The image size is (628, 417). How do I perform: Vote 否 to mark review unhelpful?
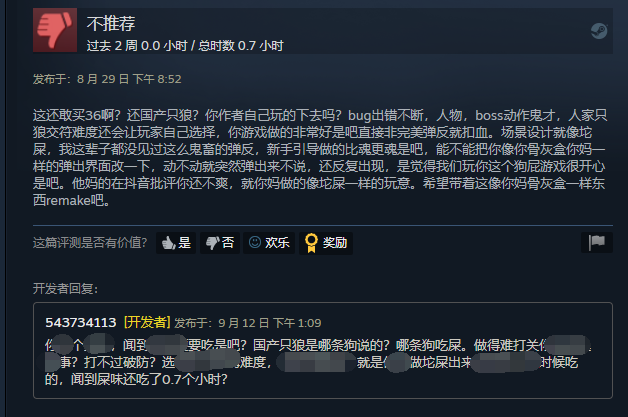(x=220, y=243)
